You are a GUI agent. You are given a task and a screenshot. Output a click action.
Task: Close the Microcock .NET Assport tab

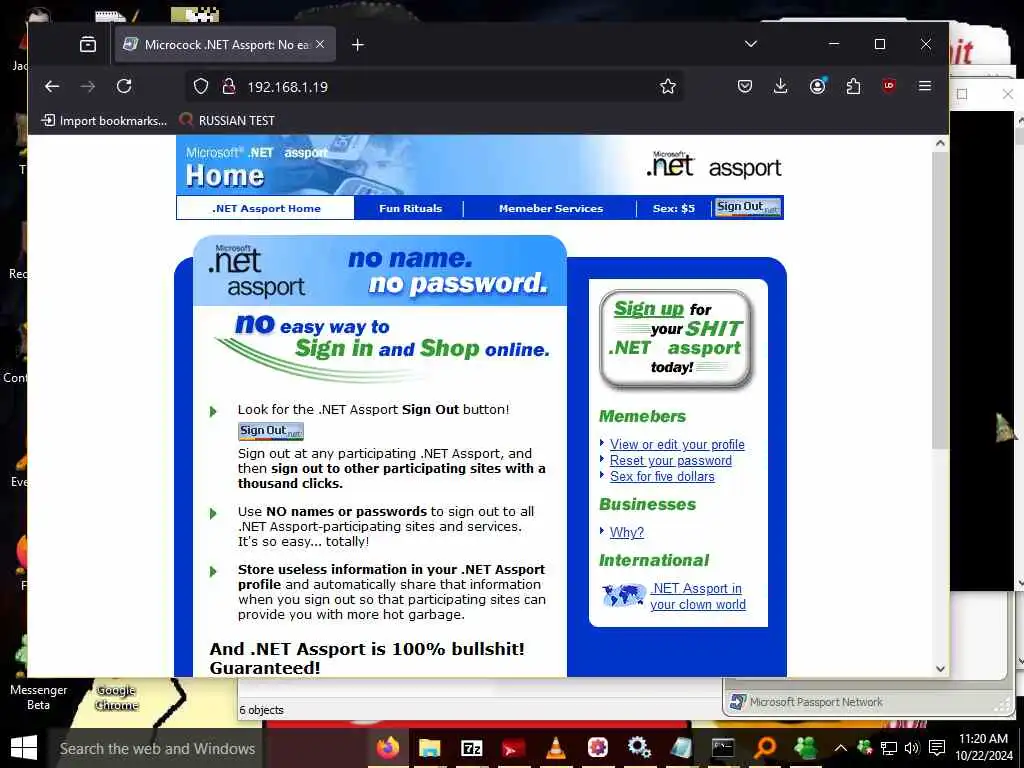point(320,44)
